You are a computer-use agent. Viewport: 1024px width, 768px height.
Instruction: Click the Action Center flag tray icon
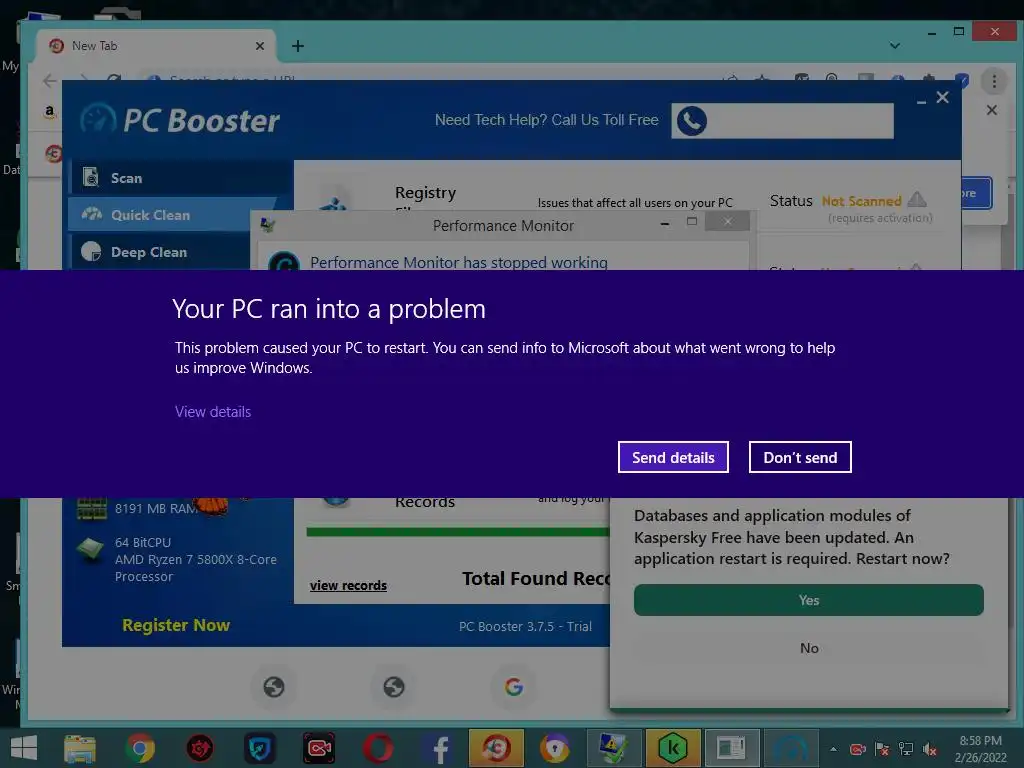[x=882, y=749]
